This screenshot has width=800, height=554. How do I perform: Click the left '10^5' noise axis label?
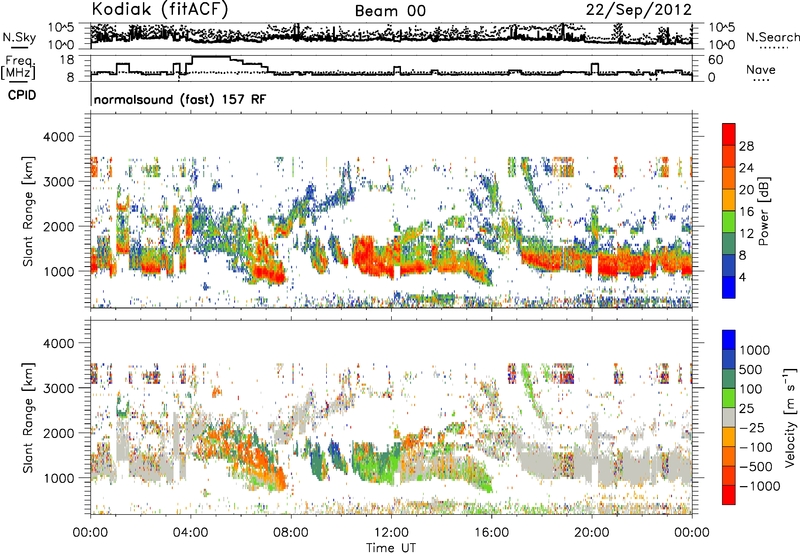coord(61,27)
